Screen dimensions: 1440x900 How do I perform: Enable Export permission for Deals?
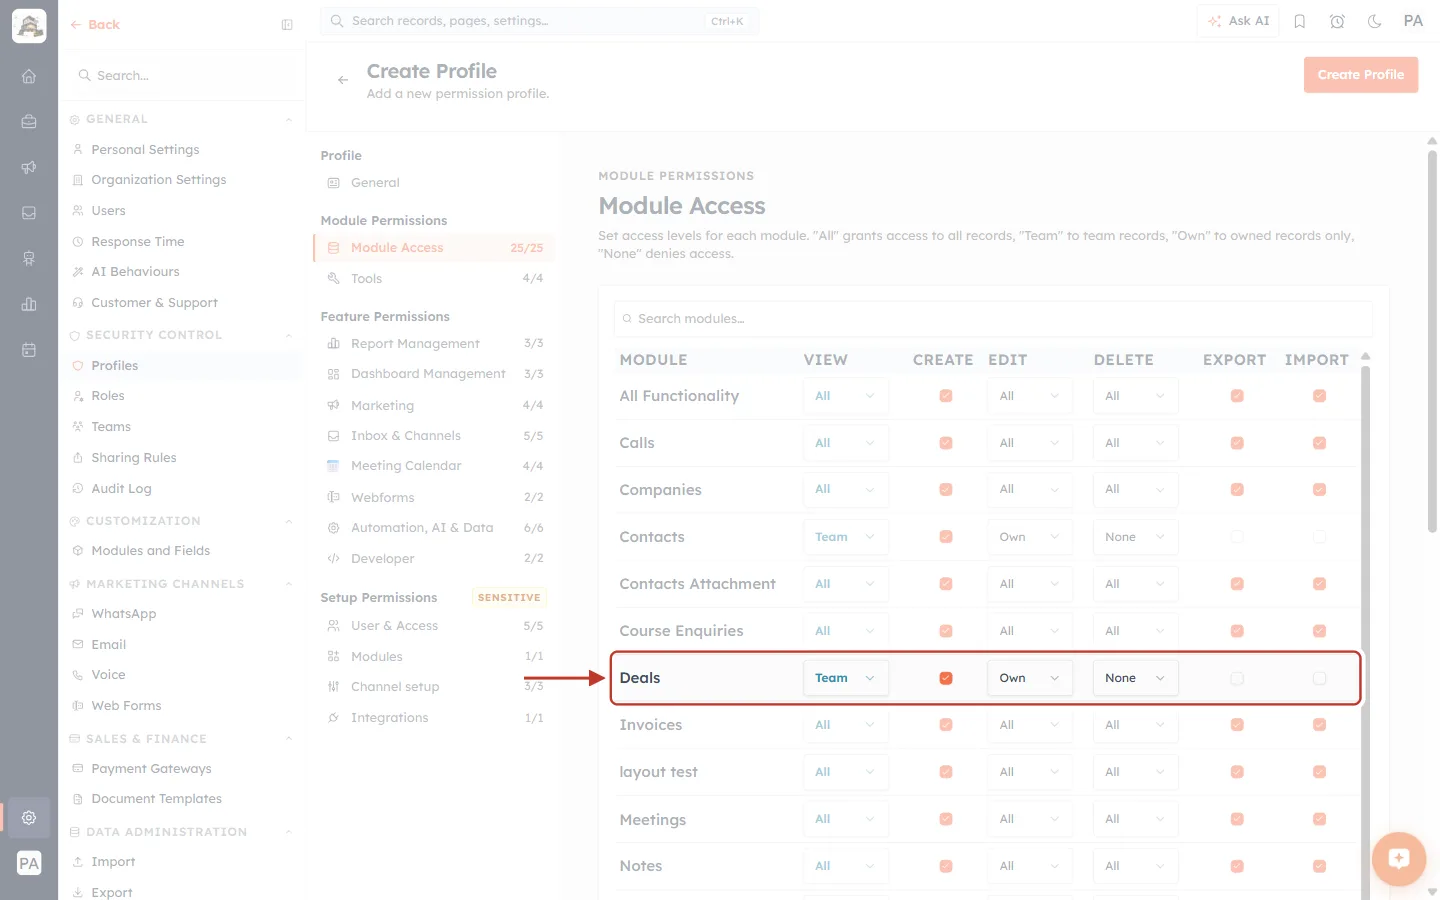point(1237,678)
